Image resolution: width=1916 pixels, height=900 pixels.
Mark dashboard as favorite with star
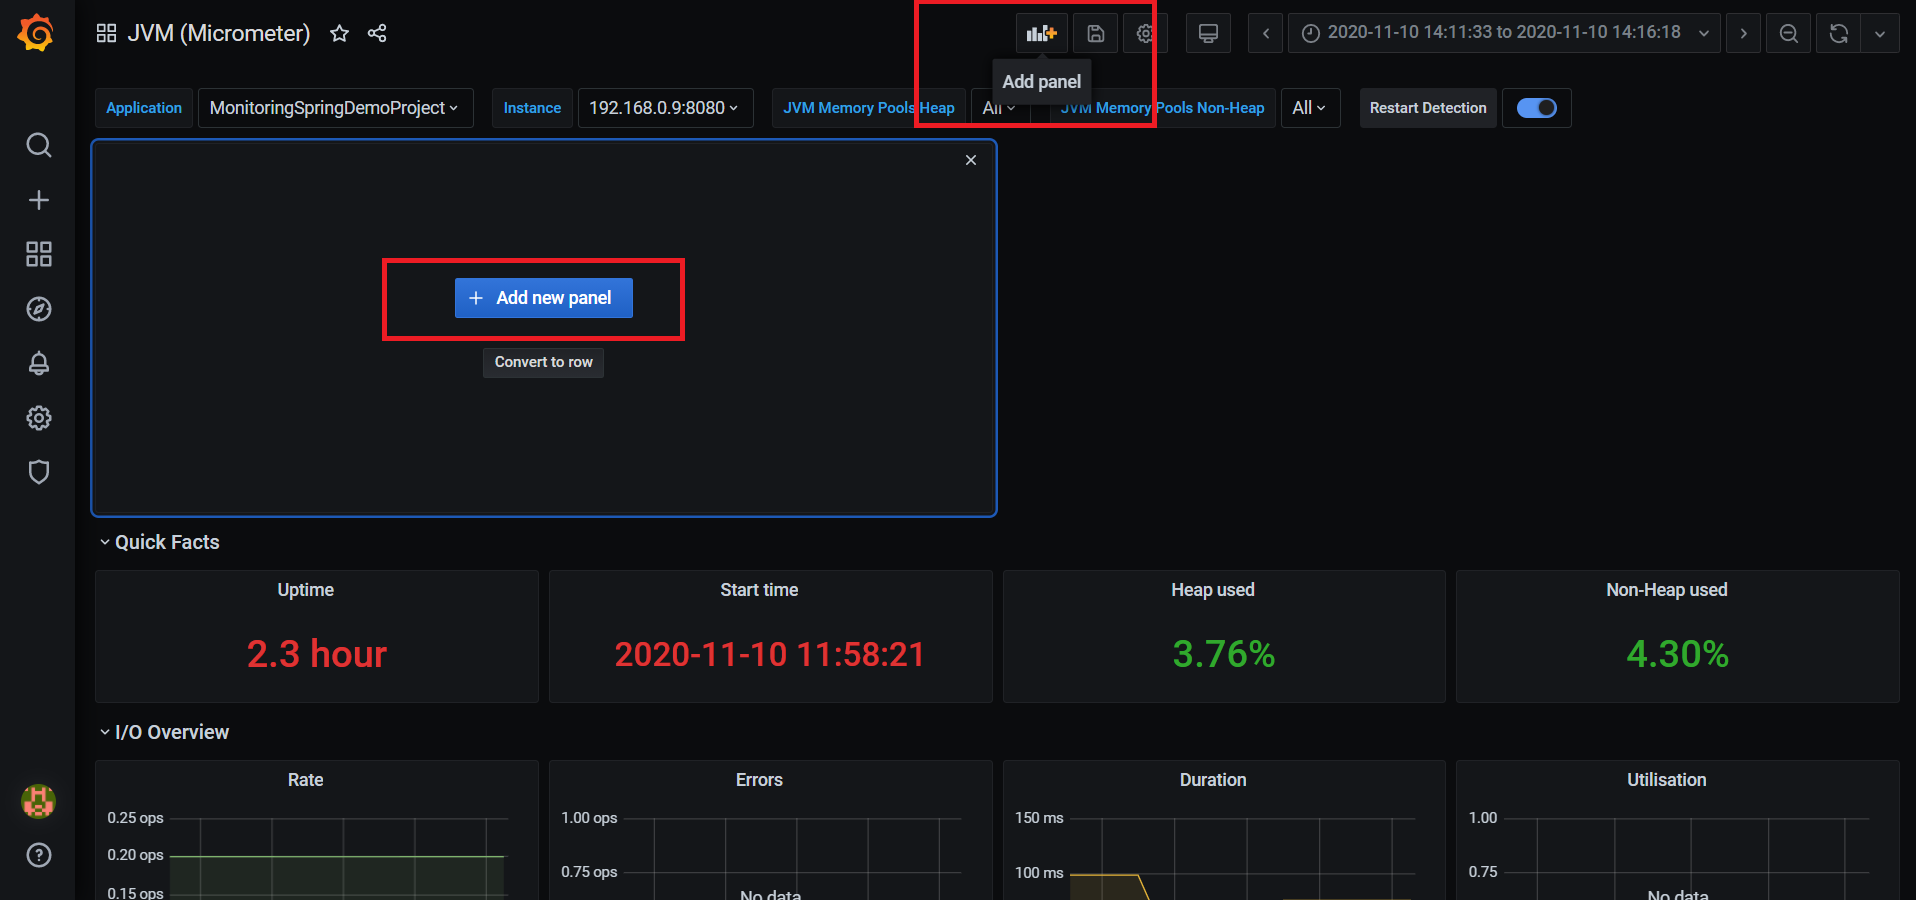[340, 33]
